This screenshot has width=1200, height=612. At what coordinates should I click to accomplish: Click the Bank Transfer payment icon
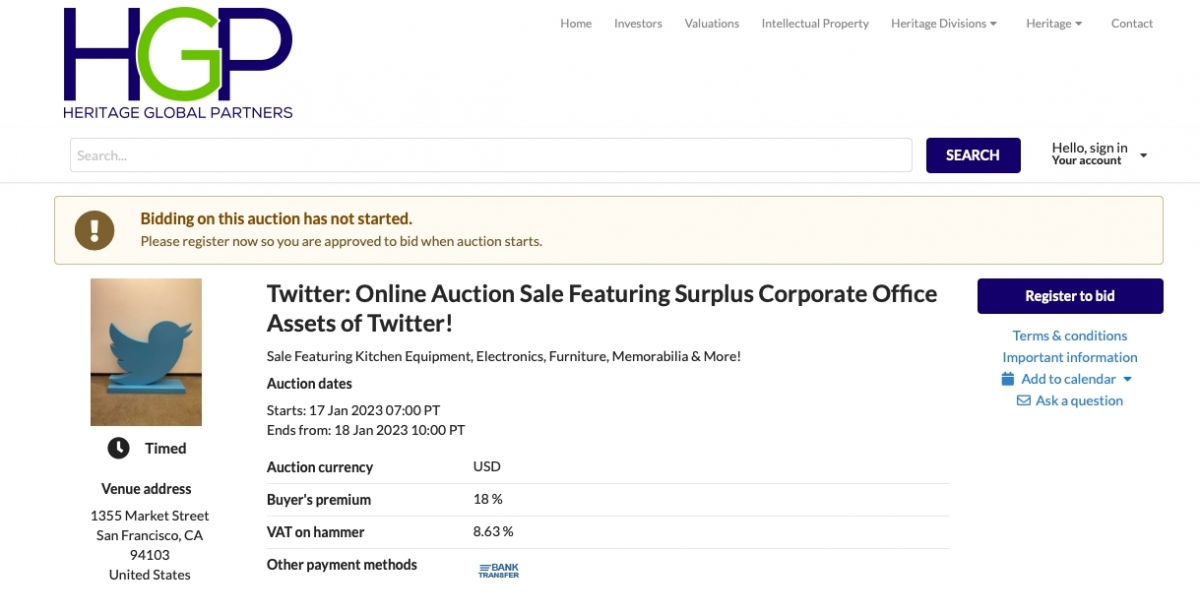pyautogui.click(x=498, y=570)
